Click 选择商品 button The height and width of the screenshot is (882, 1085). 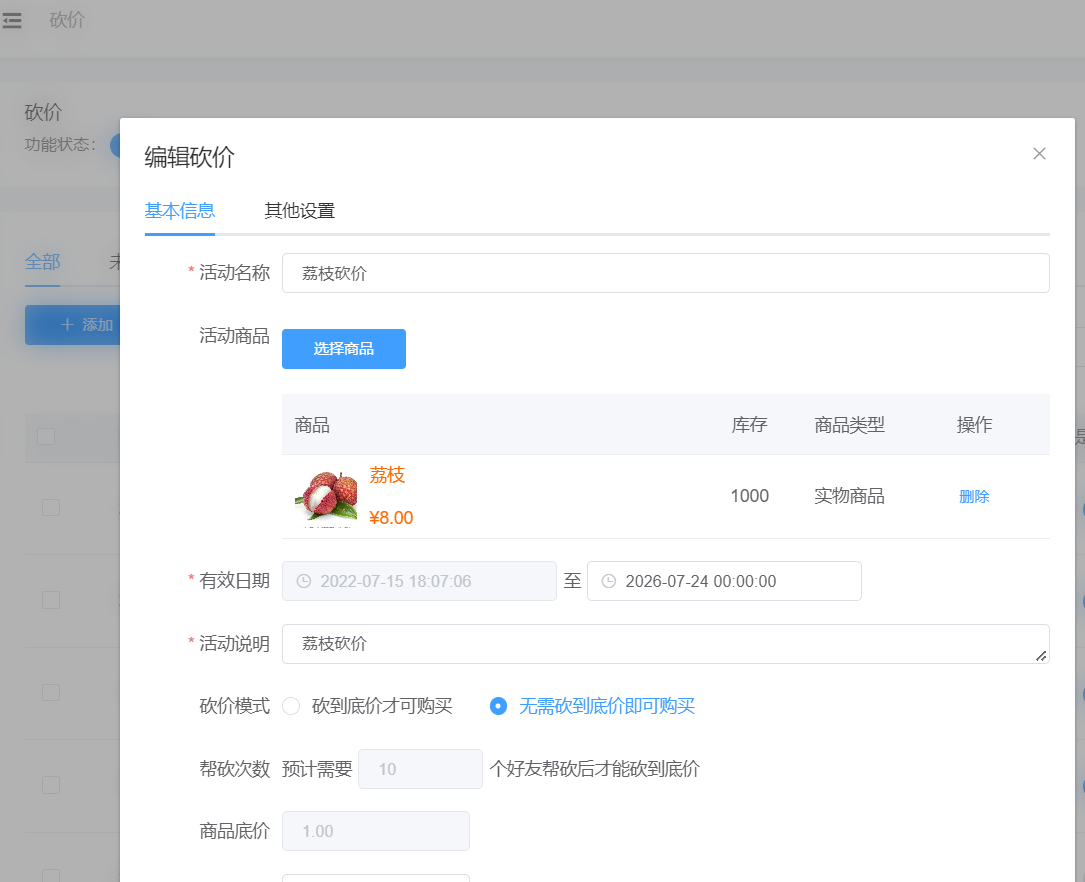pyautogui.click(x=344, y=349)
